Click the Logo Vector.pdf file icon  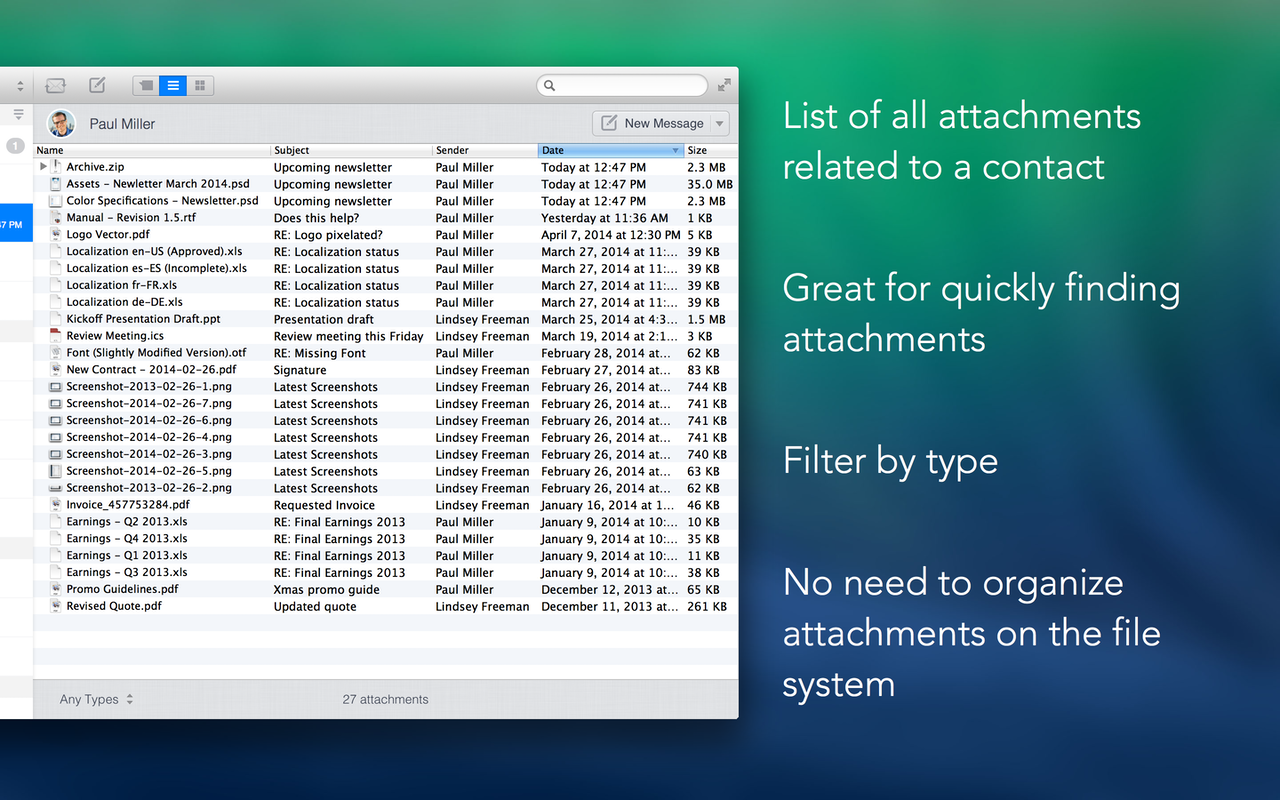[56, 235]
